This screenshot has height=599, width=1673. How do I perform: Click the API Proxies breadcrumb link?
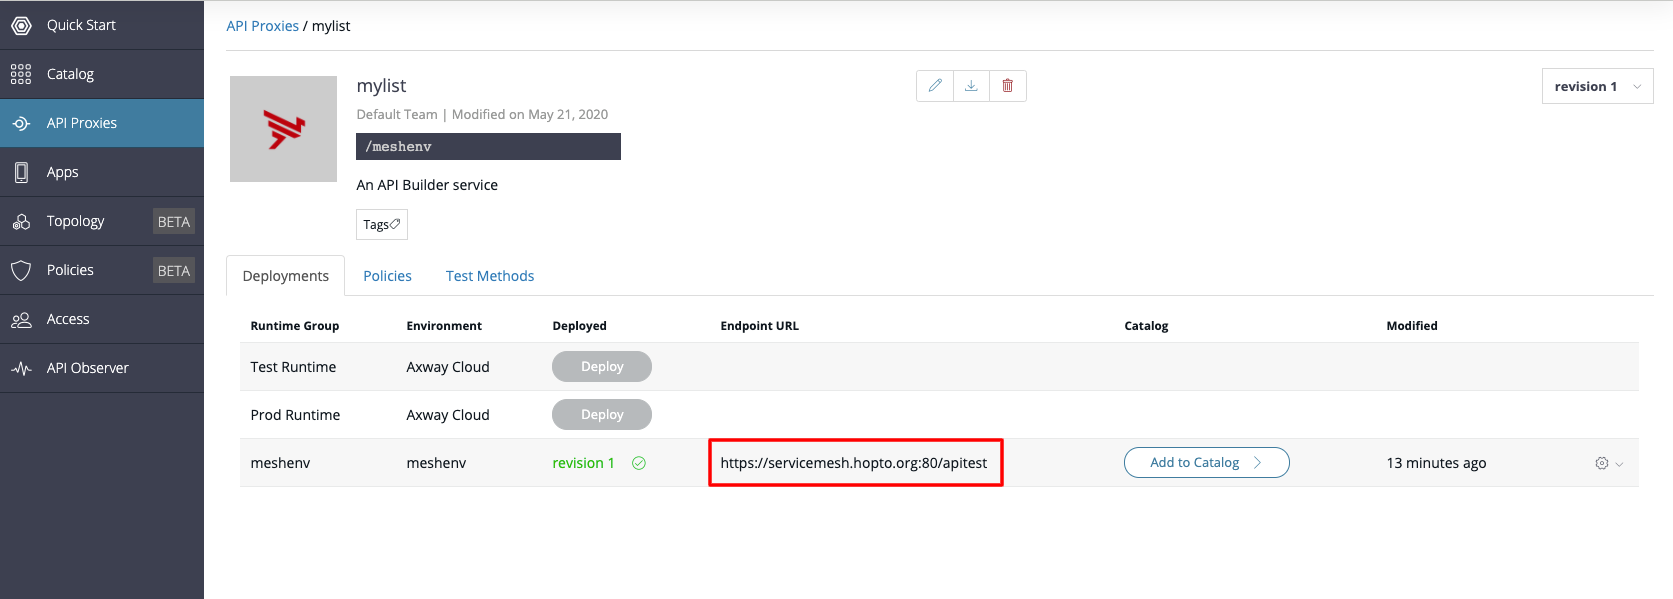(262, 26)
